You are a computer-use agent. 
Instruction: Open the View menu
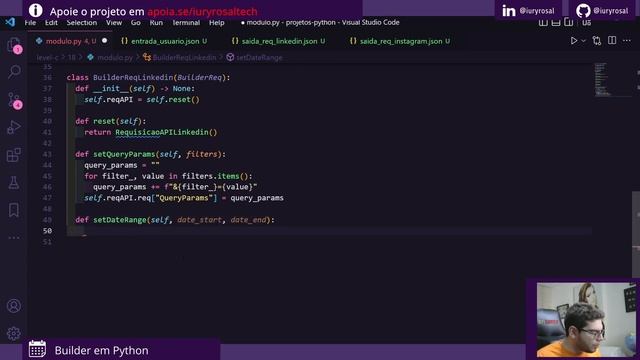click(x=114, y=22)
